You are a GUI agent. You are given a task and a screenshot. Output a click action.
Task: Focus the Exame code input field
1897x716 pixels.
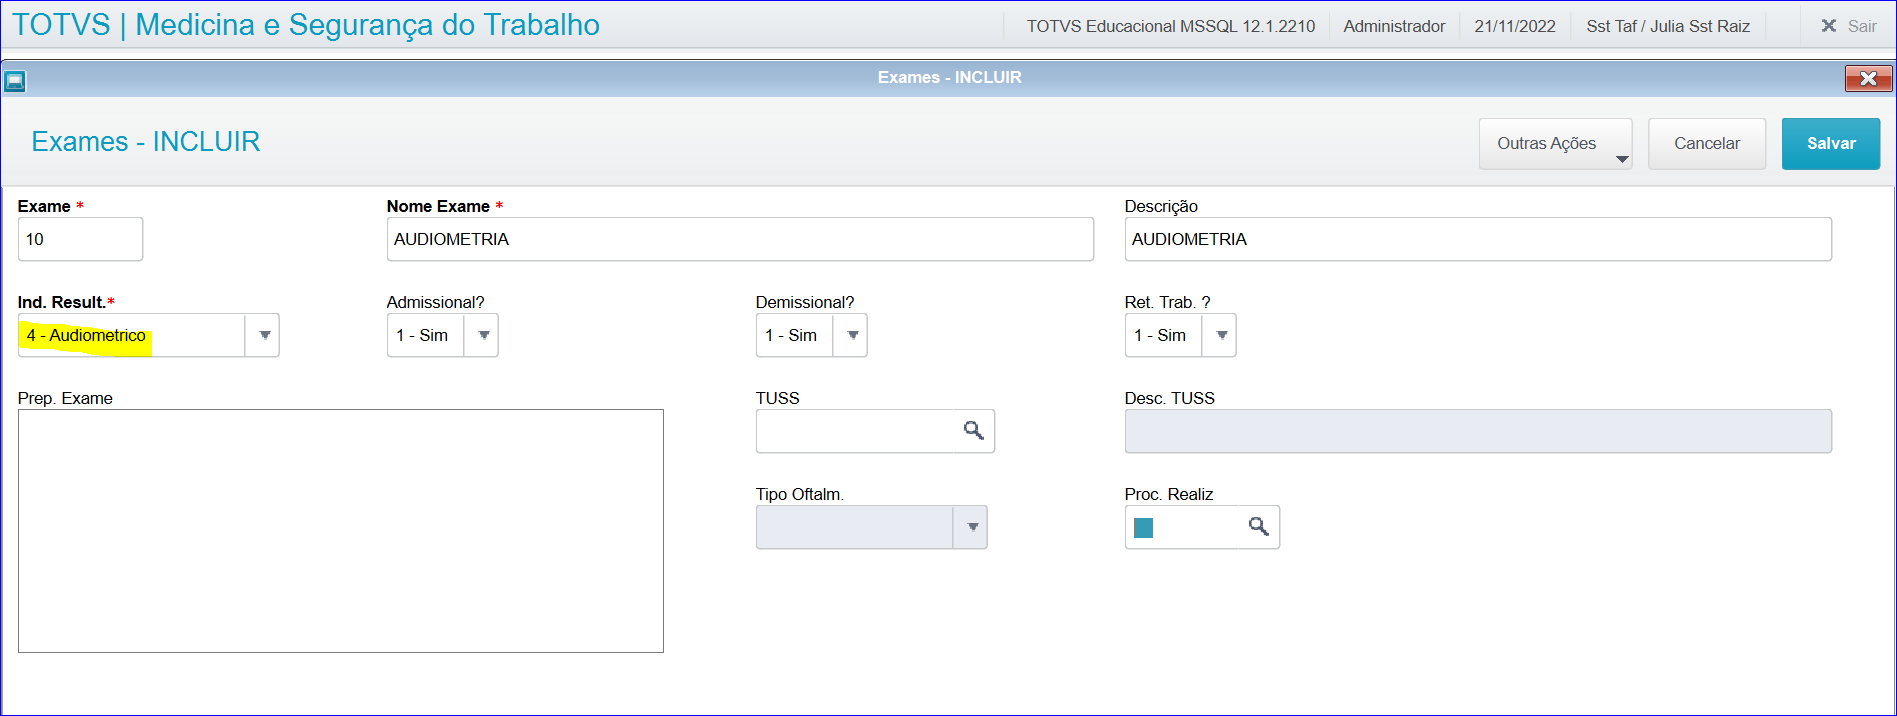point(80,239)
